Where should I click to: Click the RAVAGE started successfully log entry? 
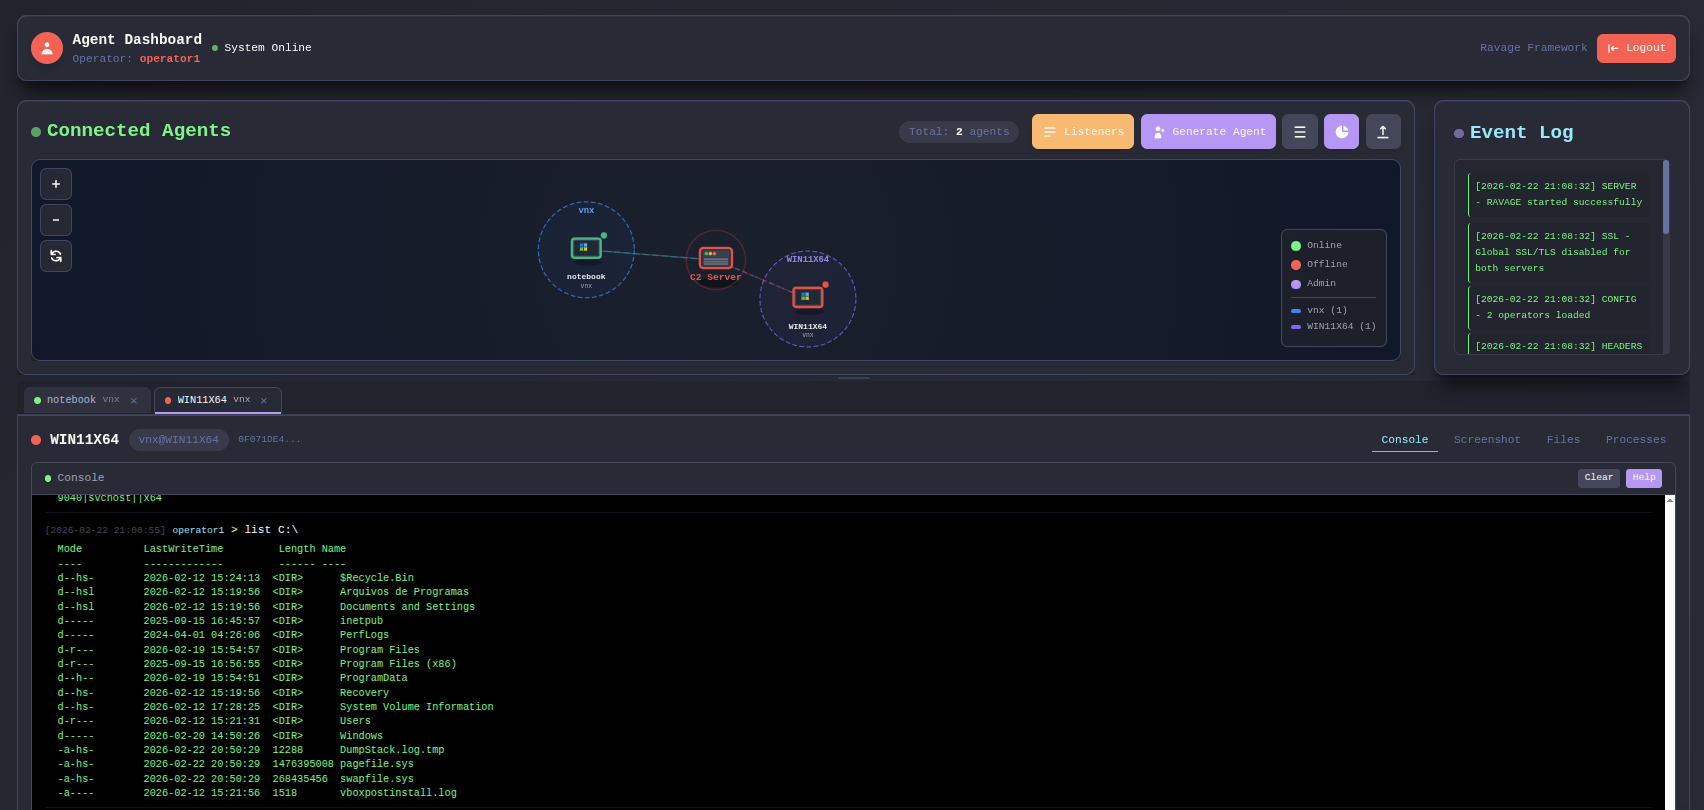[1561, 195]
